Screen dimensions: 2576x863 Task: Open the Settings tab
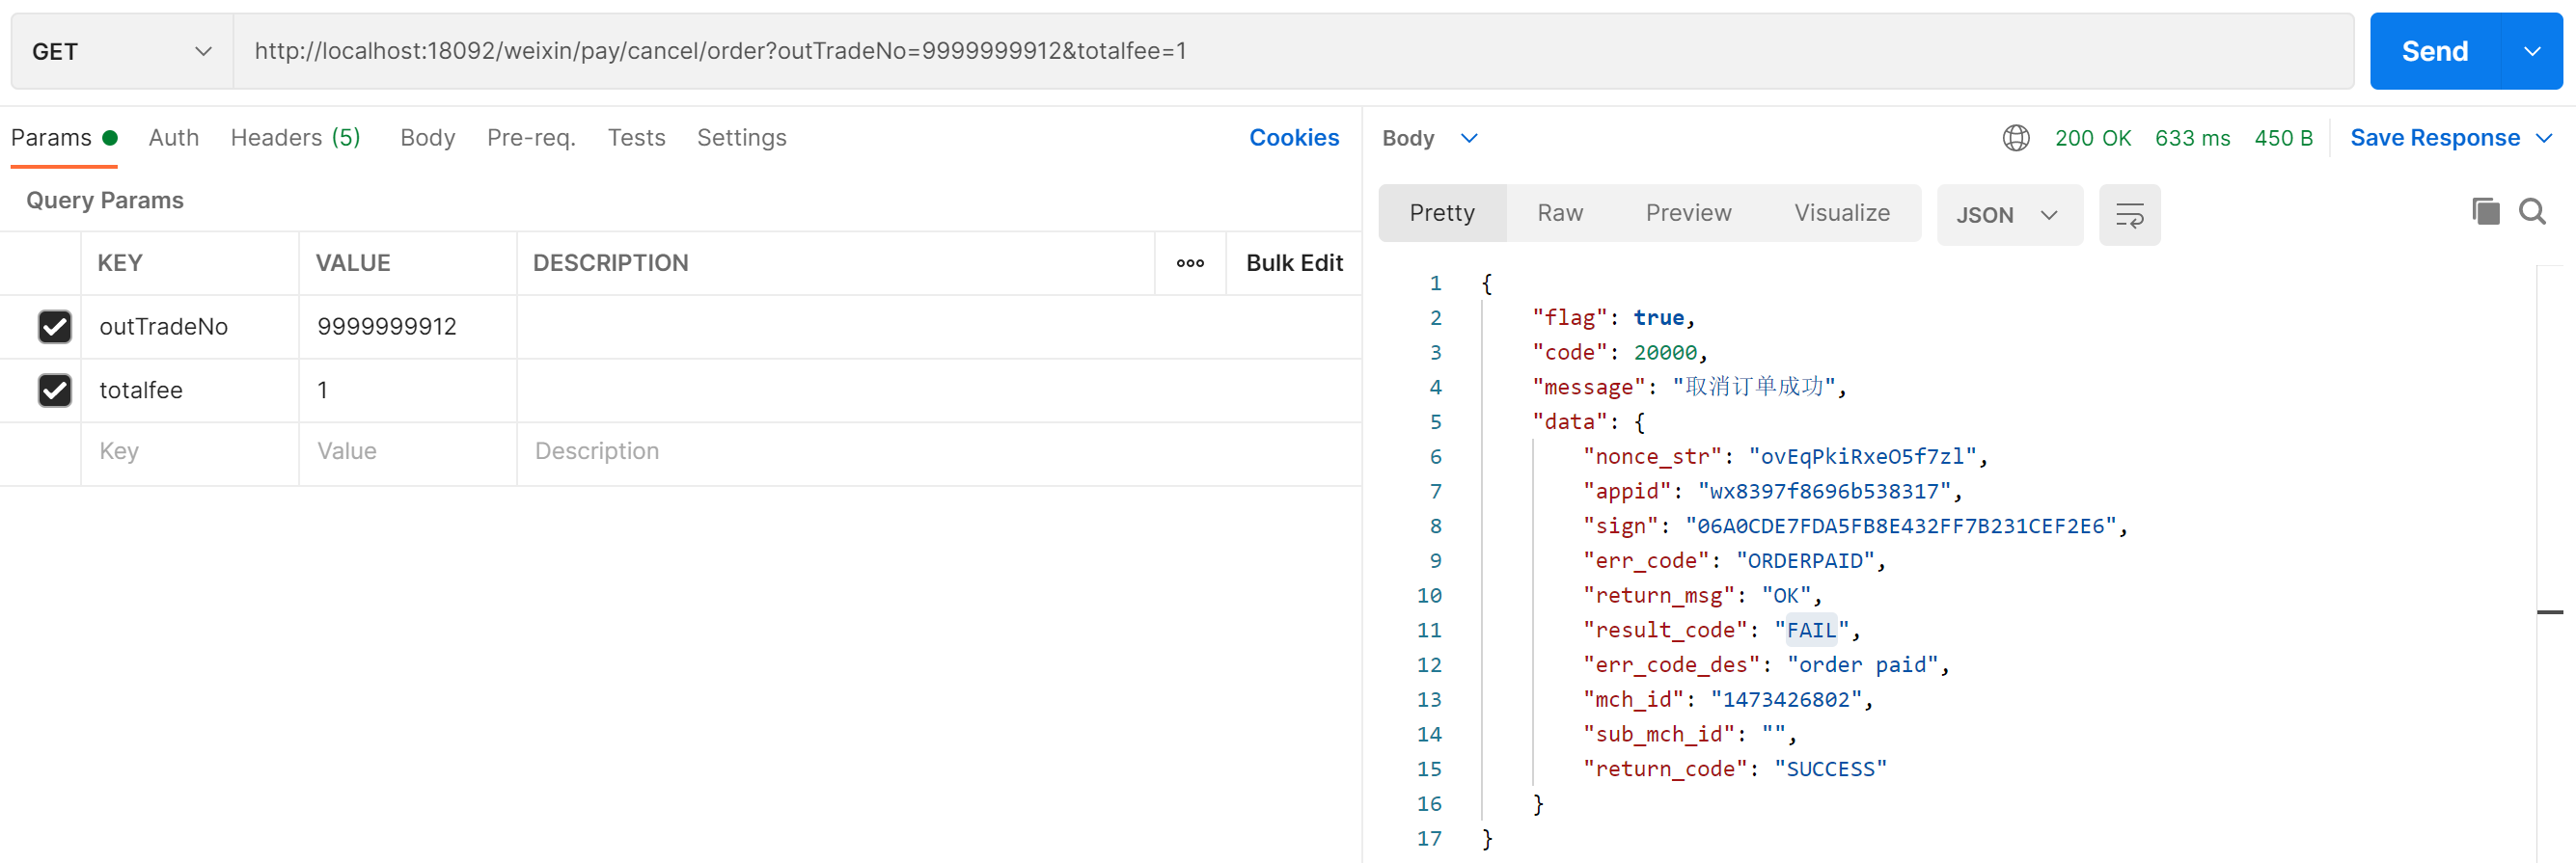pyautogui.click(x=741, y=138)
